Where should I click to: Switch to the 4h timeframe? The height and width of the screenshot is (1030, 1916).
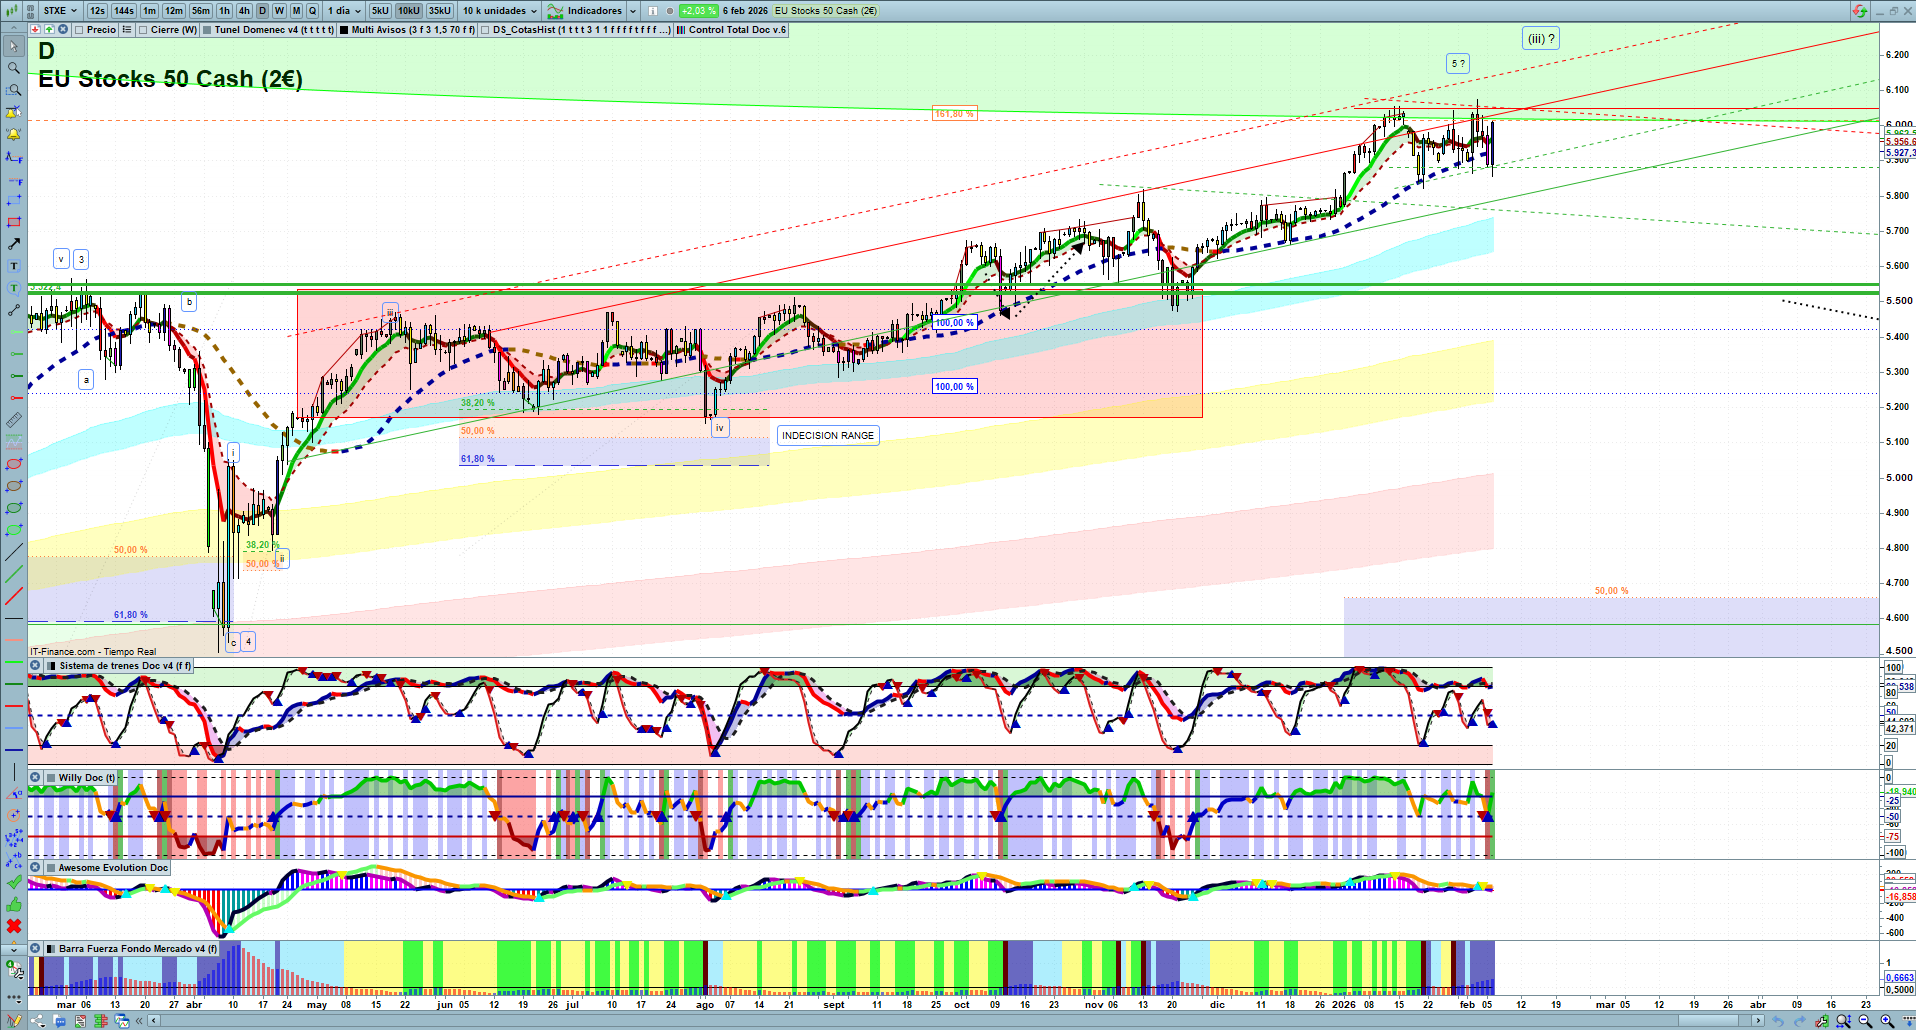point(244,11)
